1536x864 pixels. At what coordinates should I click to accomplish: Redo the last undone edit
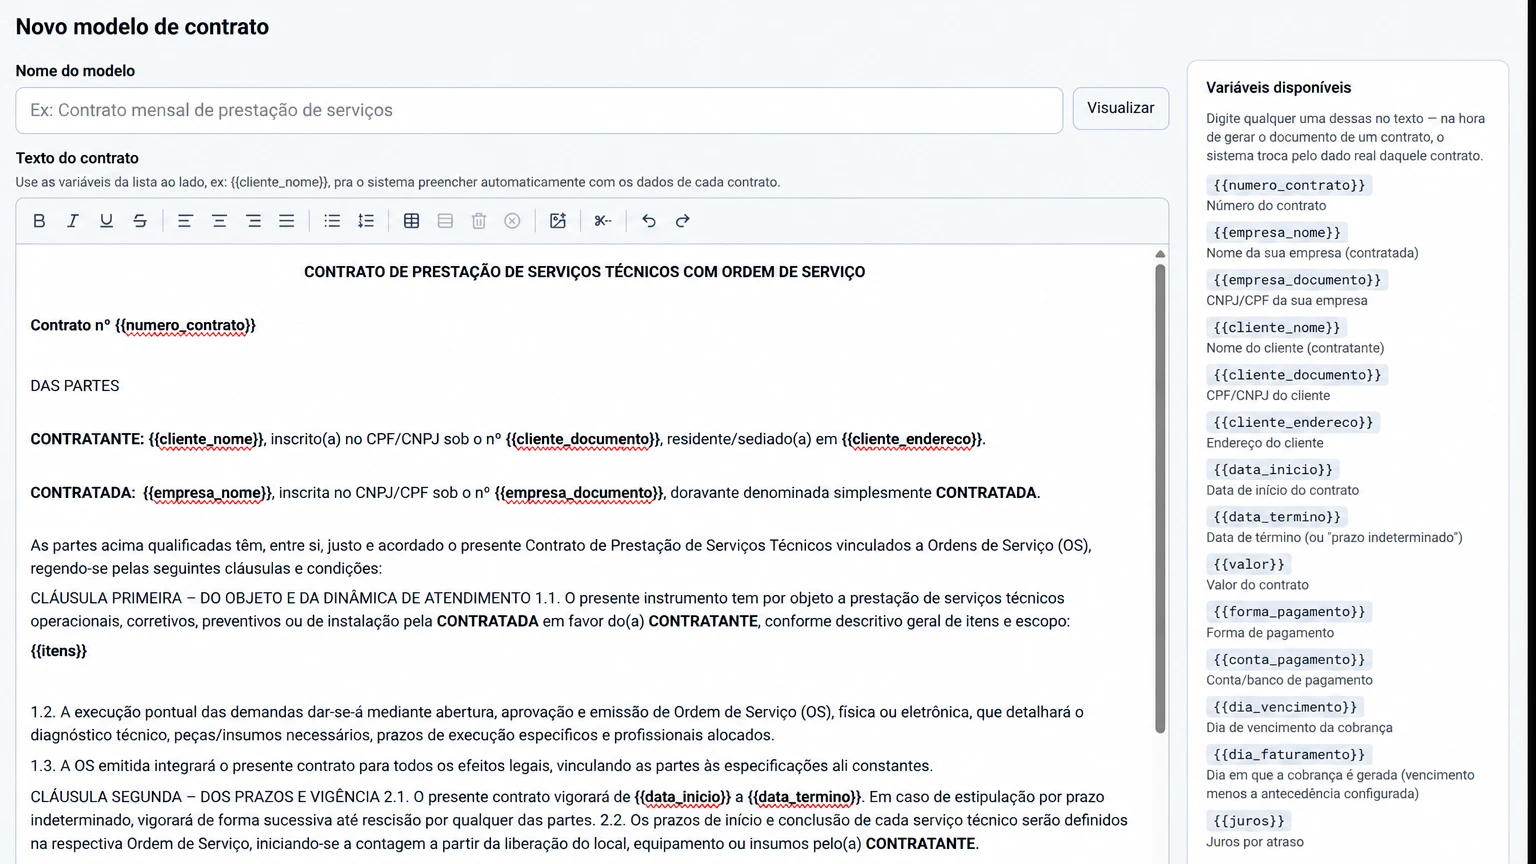click(683, 221)
